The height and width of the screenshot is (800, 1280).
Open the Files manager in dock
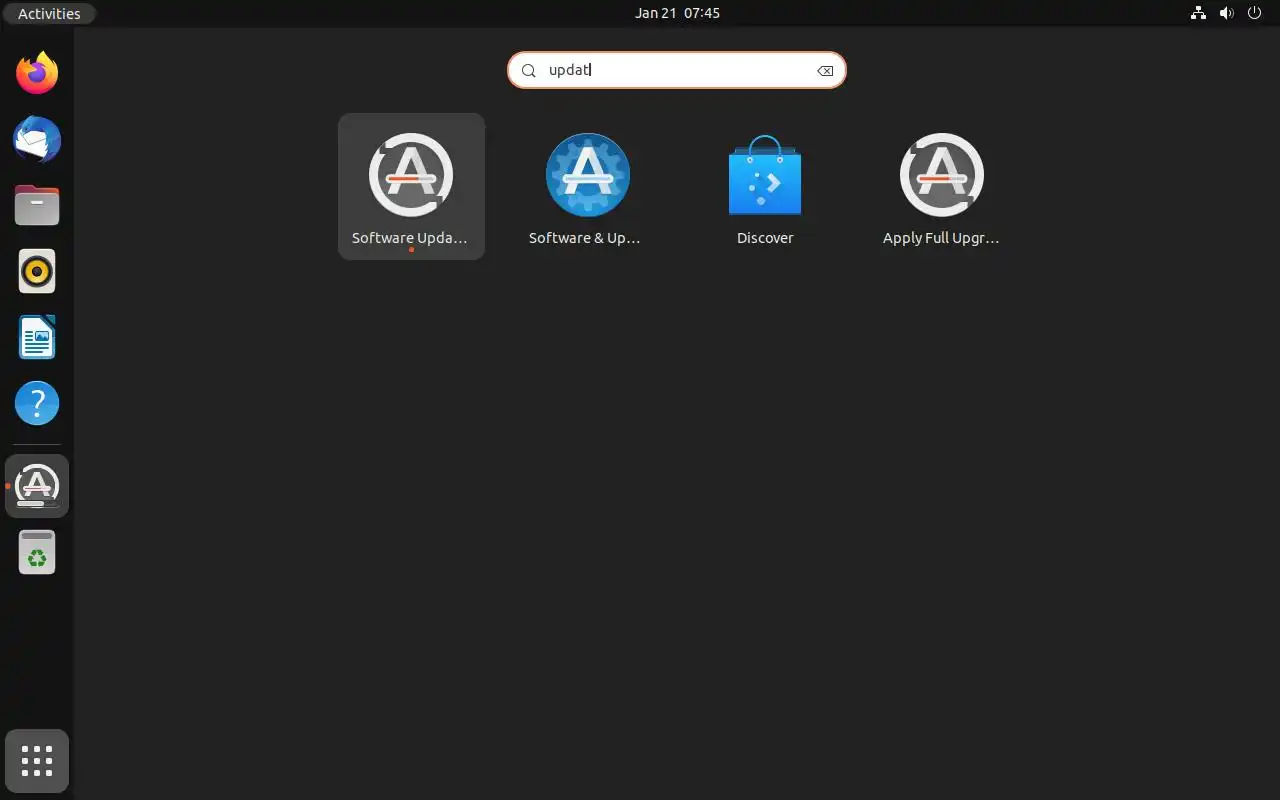(37, 205)
